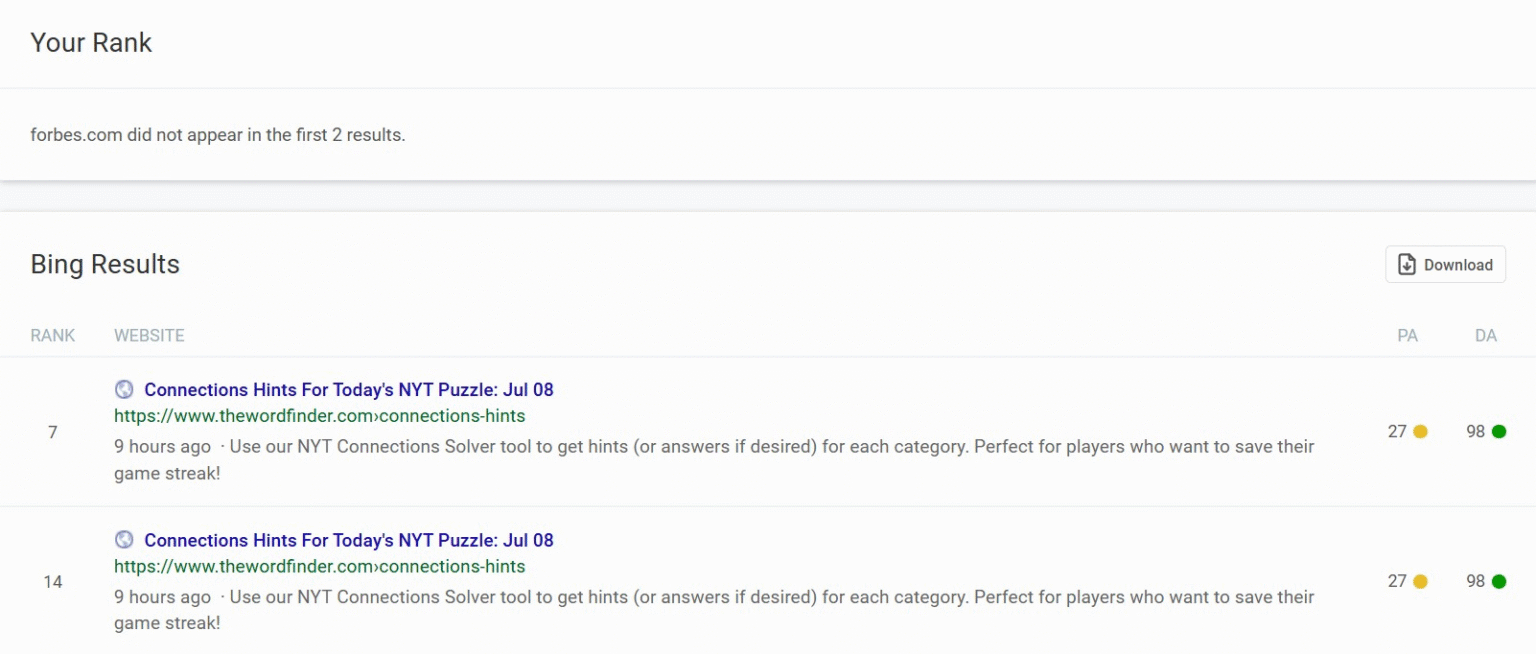Click yellow PA indicator dot for rank 14
This screenshot has height=654, width=1536.
tap(1420, 581)
